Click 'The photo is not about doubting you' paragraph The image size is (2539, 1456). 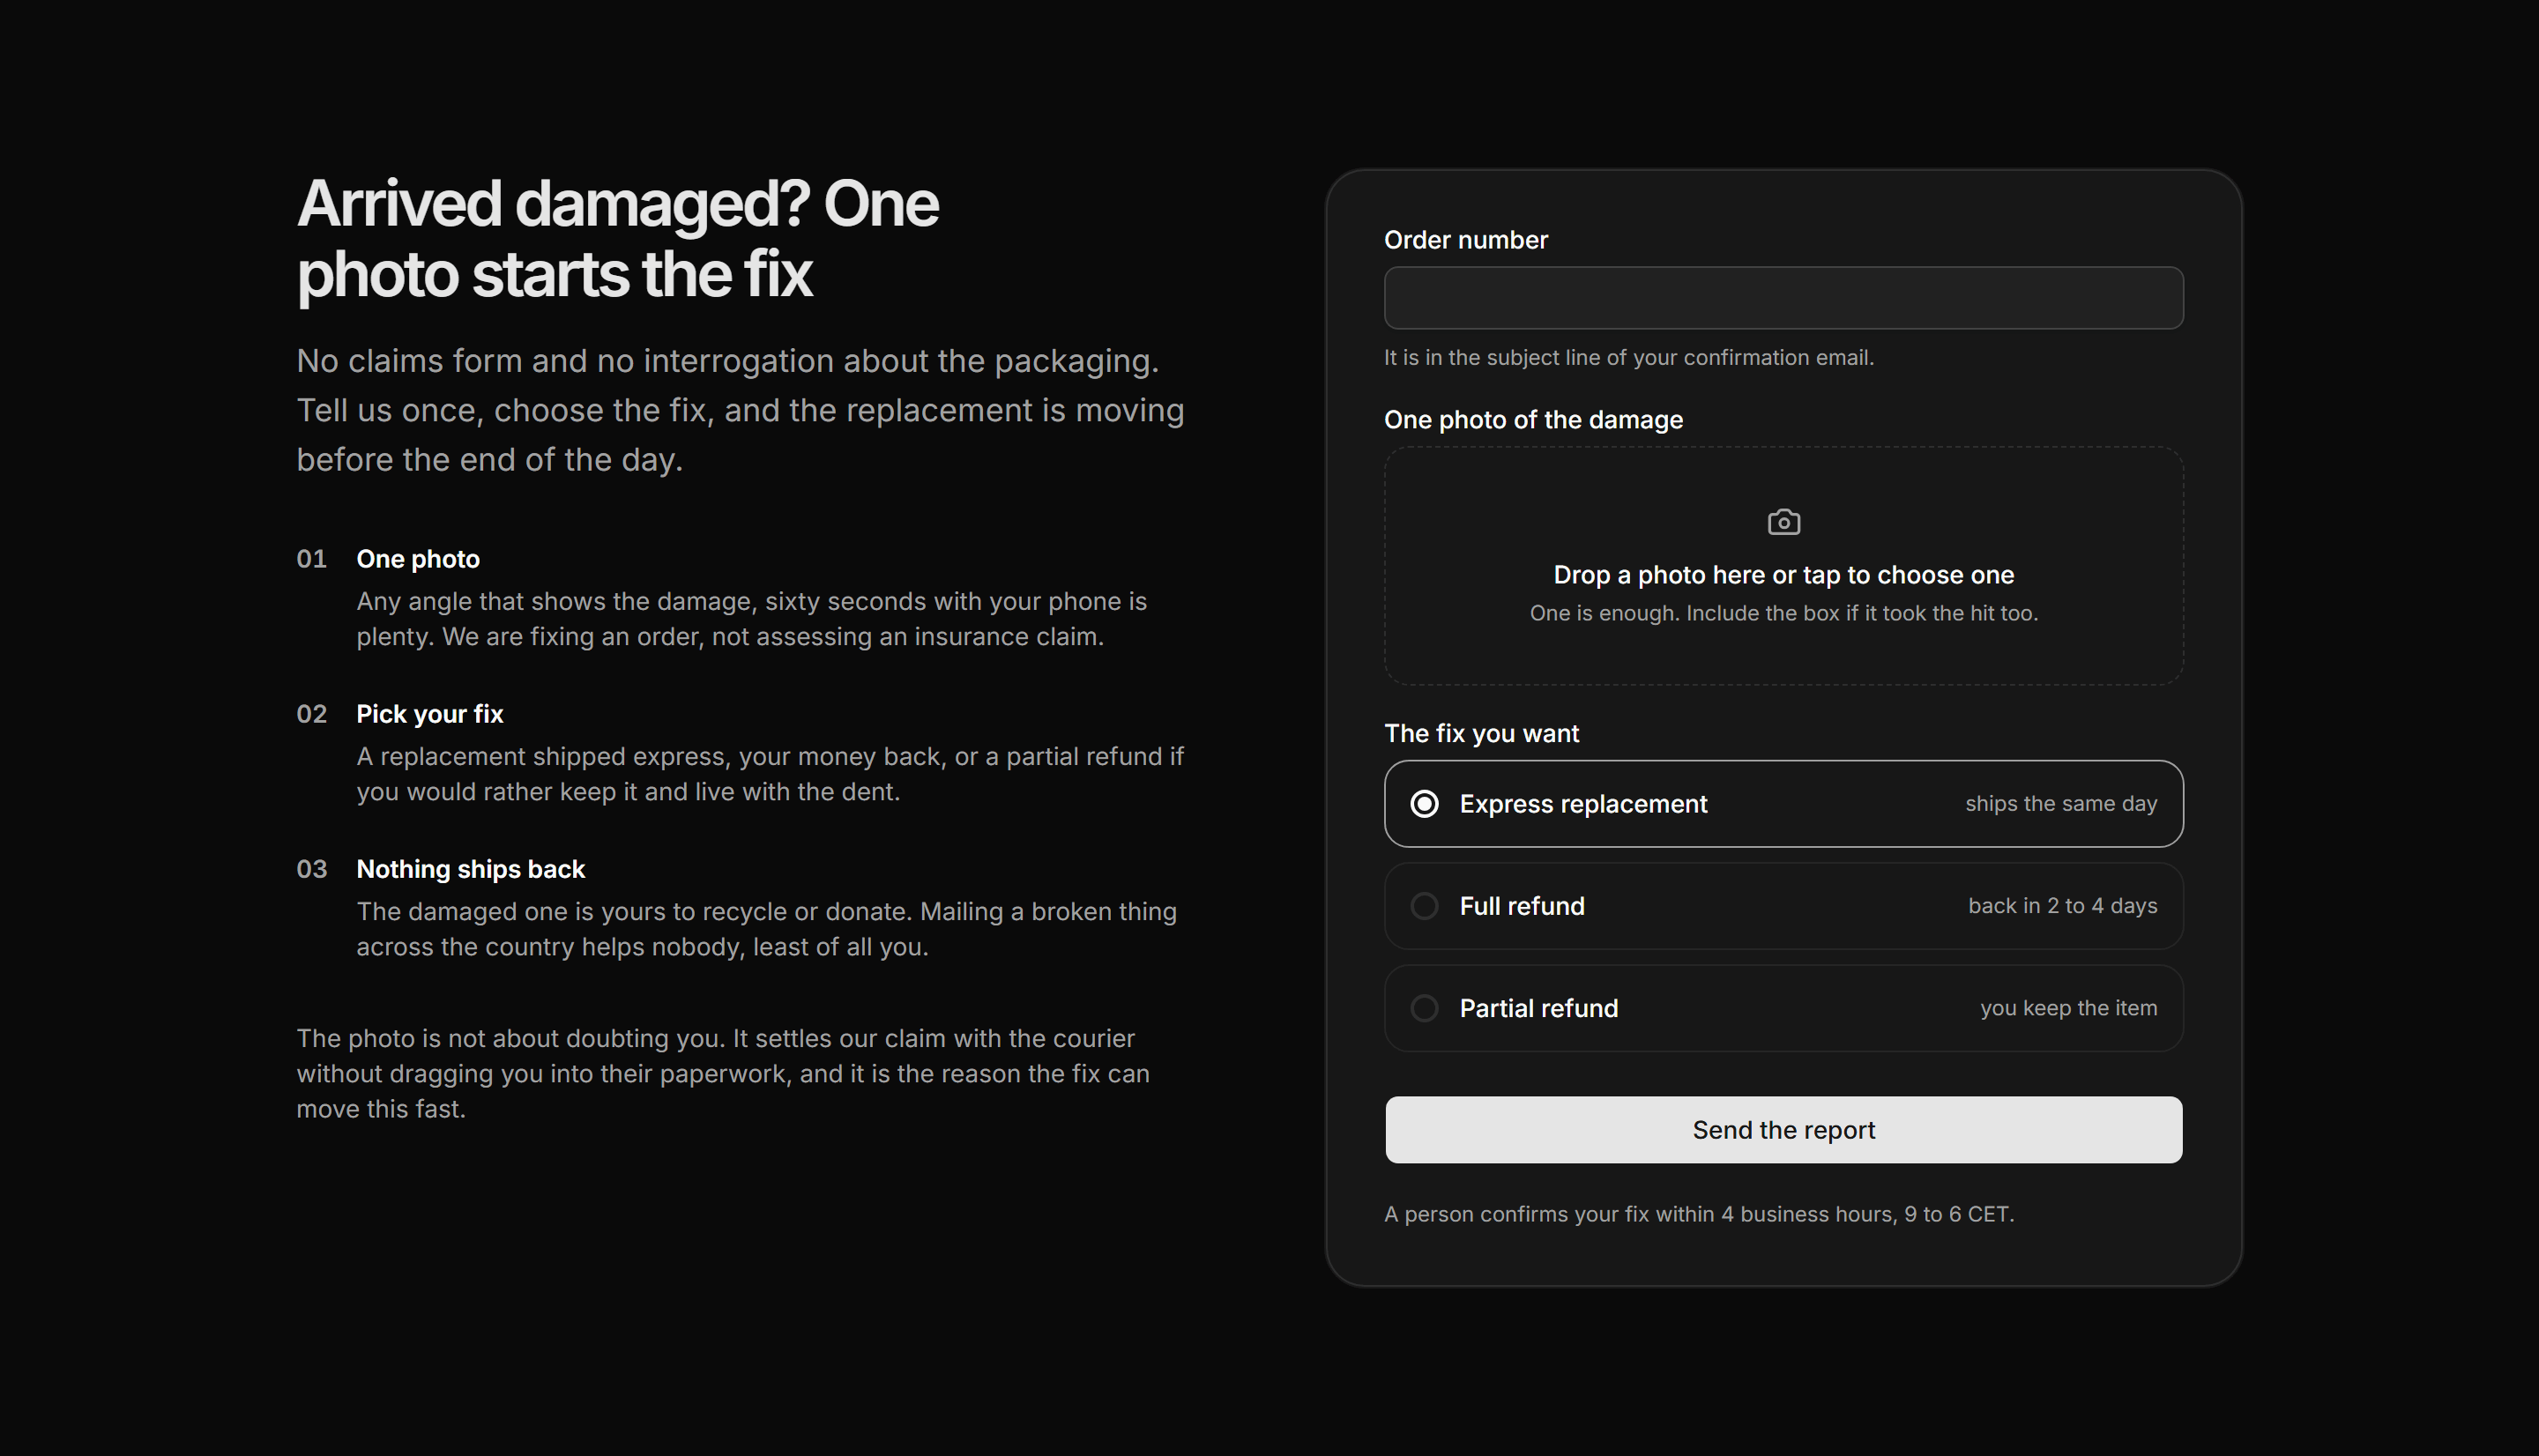[722, 1074]
